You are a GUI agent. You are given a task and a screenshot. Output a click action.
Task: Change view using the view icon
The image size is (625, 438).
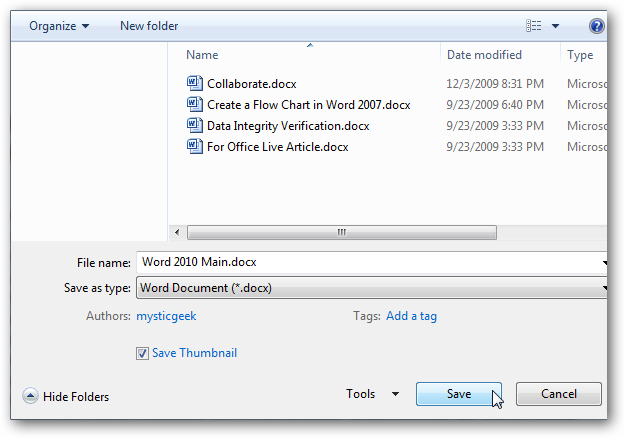click(533, 26)
